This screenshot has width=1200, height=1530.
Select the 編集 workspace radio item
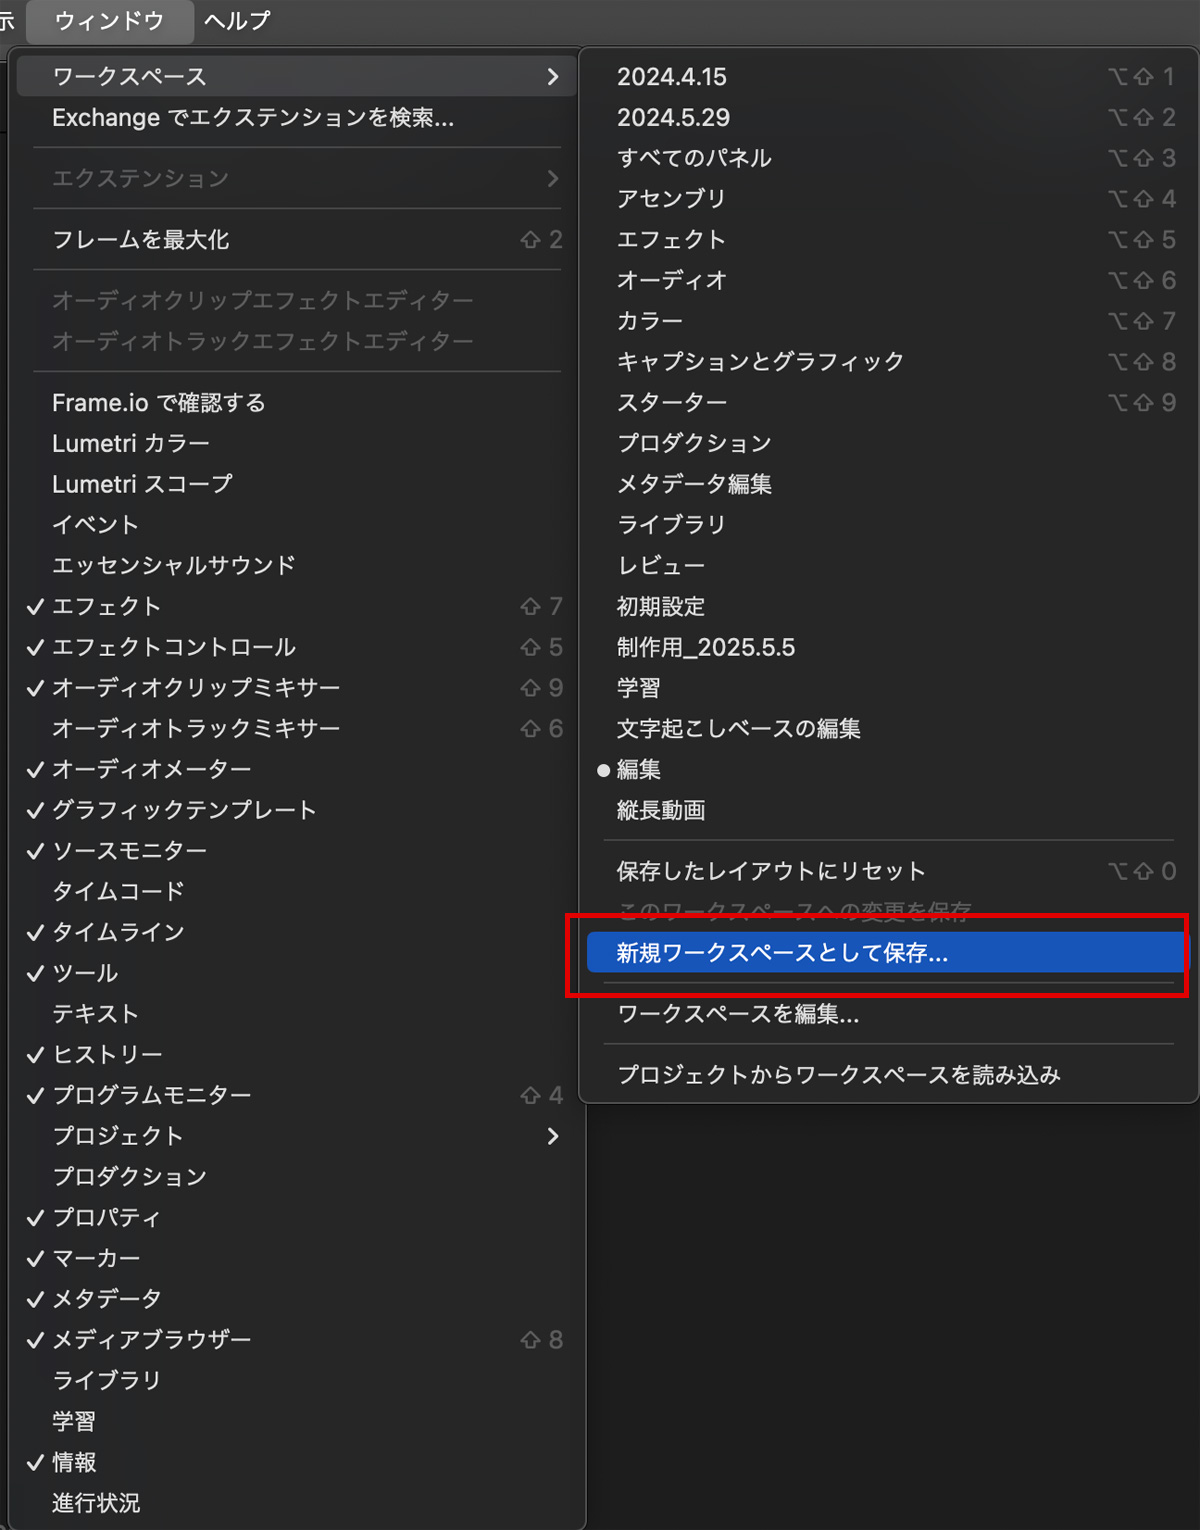(639, 770)
